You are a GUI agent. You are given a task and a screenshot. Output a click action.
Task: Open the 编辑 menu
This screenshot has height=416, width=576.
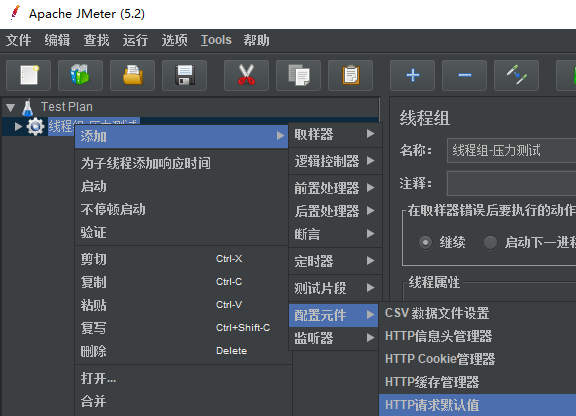57,40
